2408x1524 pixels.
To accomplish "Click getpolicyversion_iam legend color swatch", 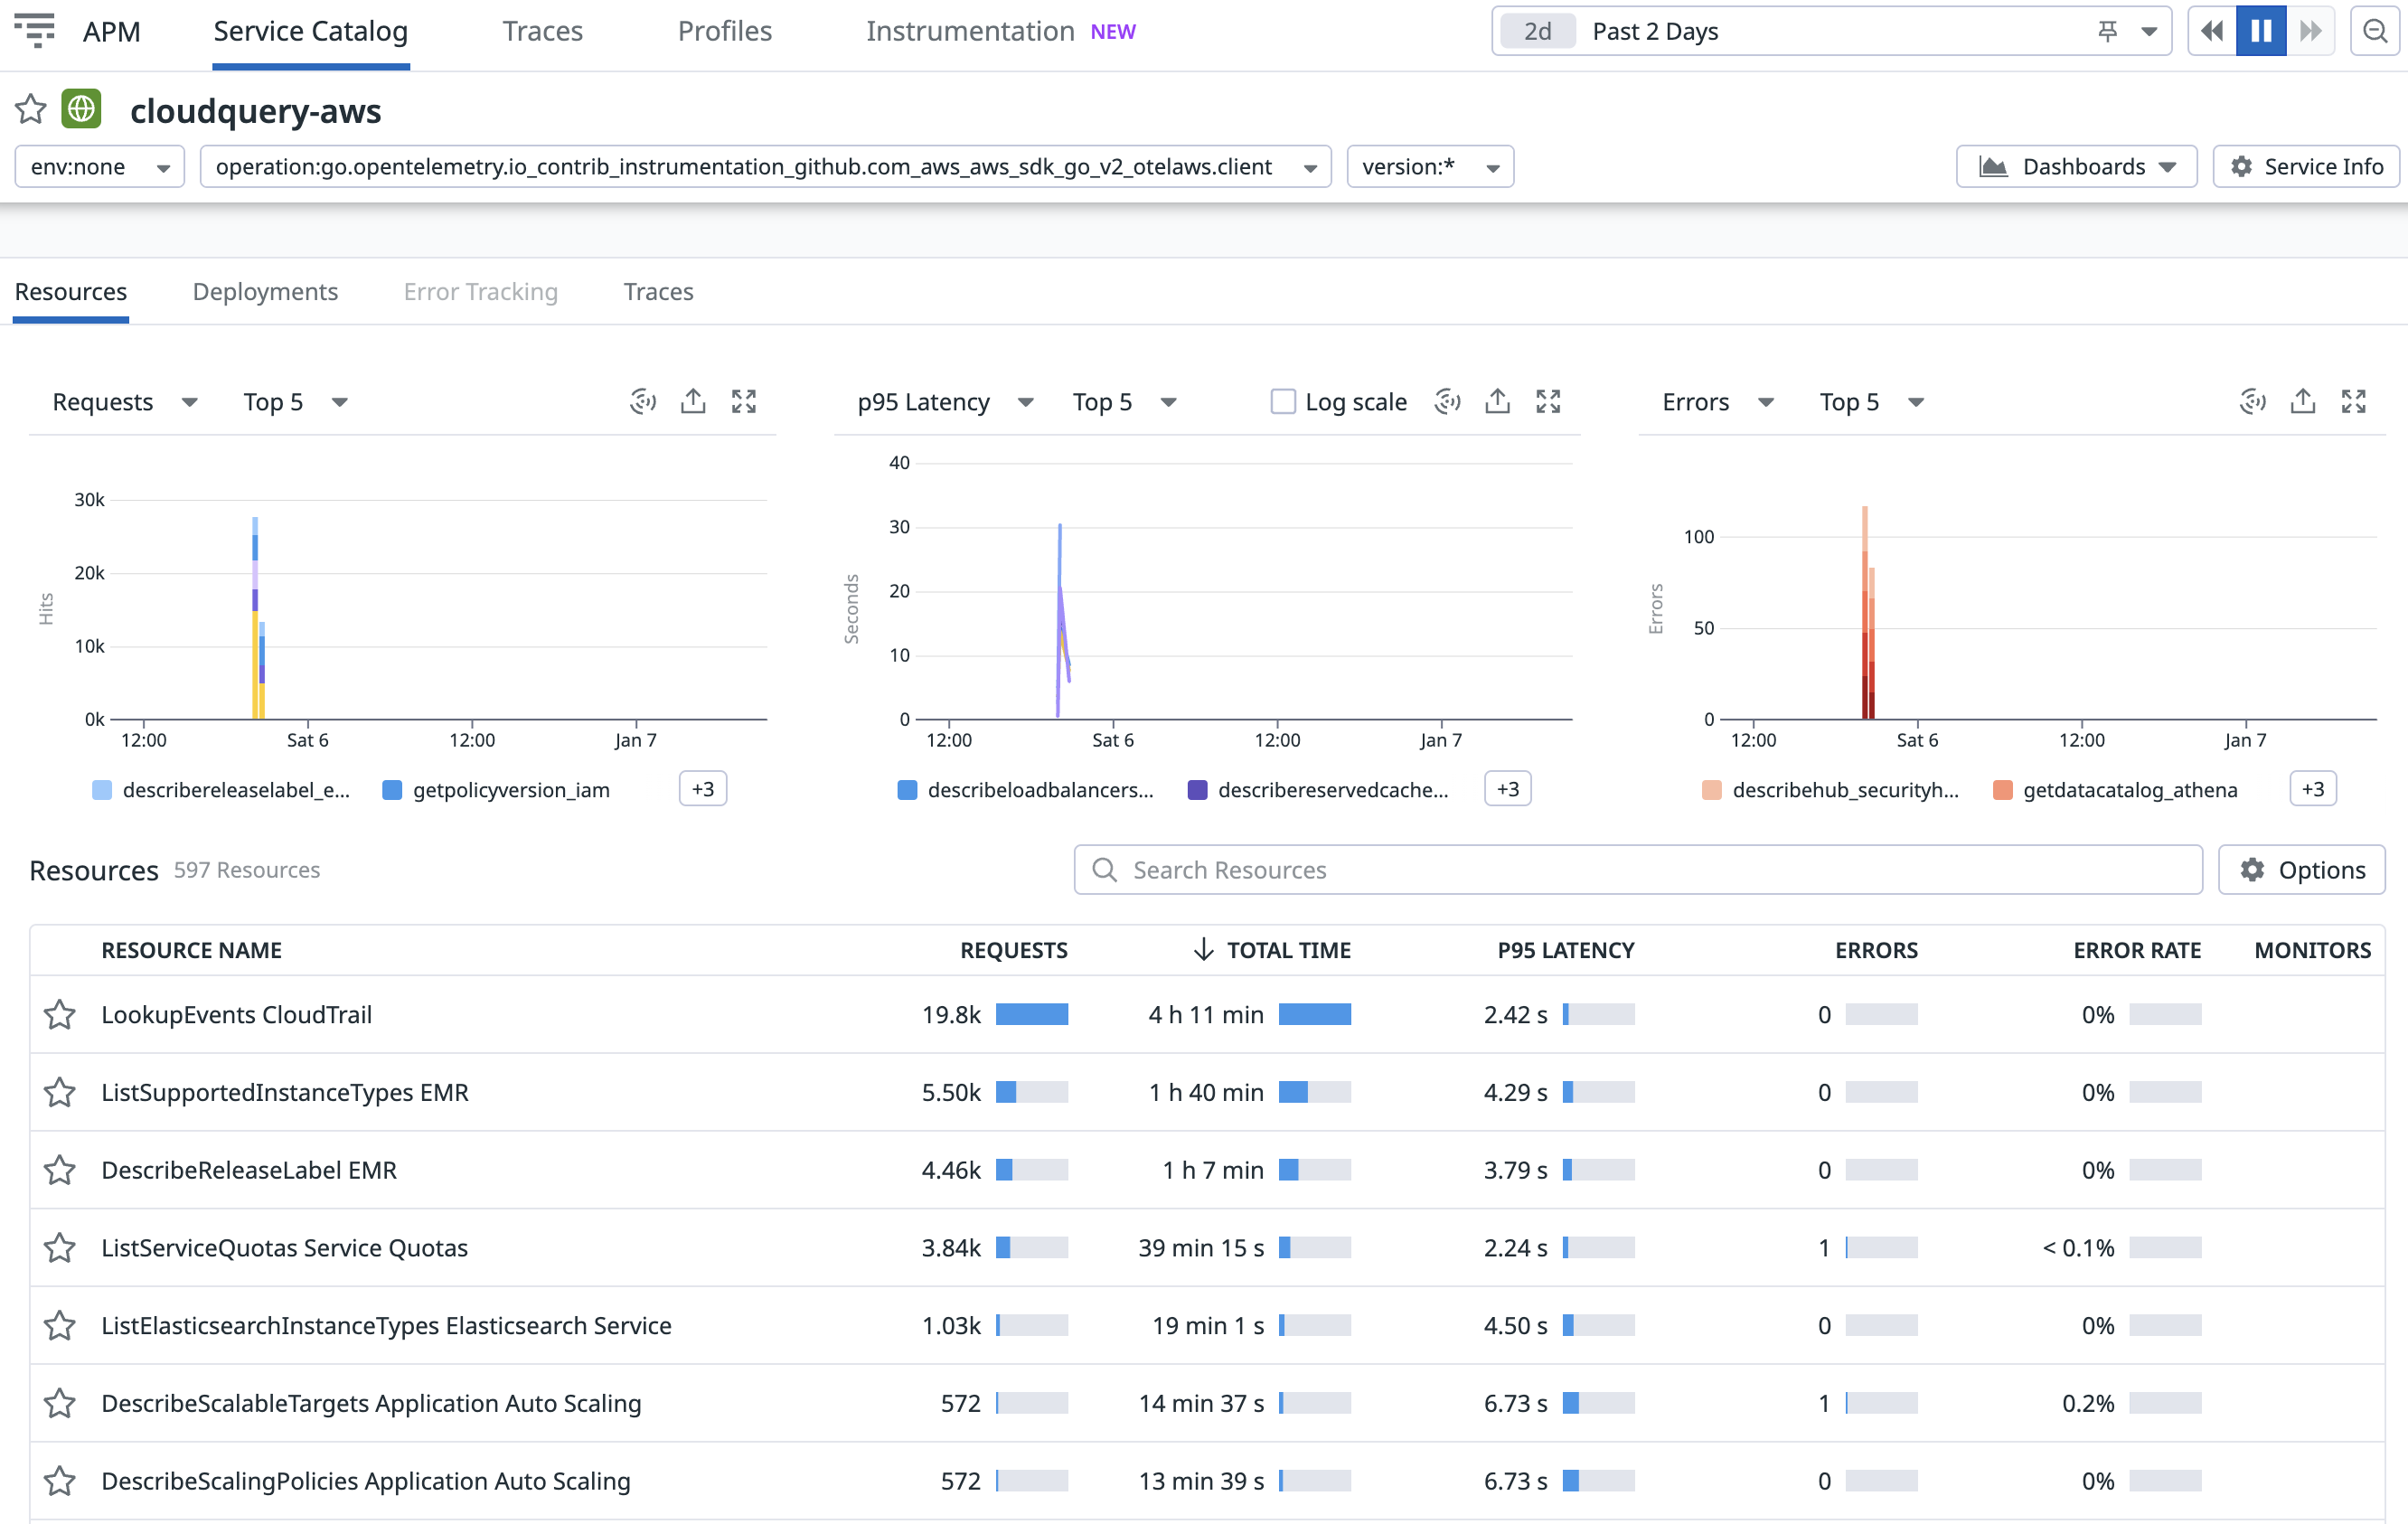I will click(x=392, y=790).
